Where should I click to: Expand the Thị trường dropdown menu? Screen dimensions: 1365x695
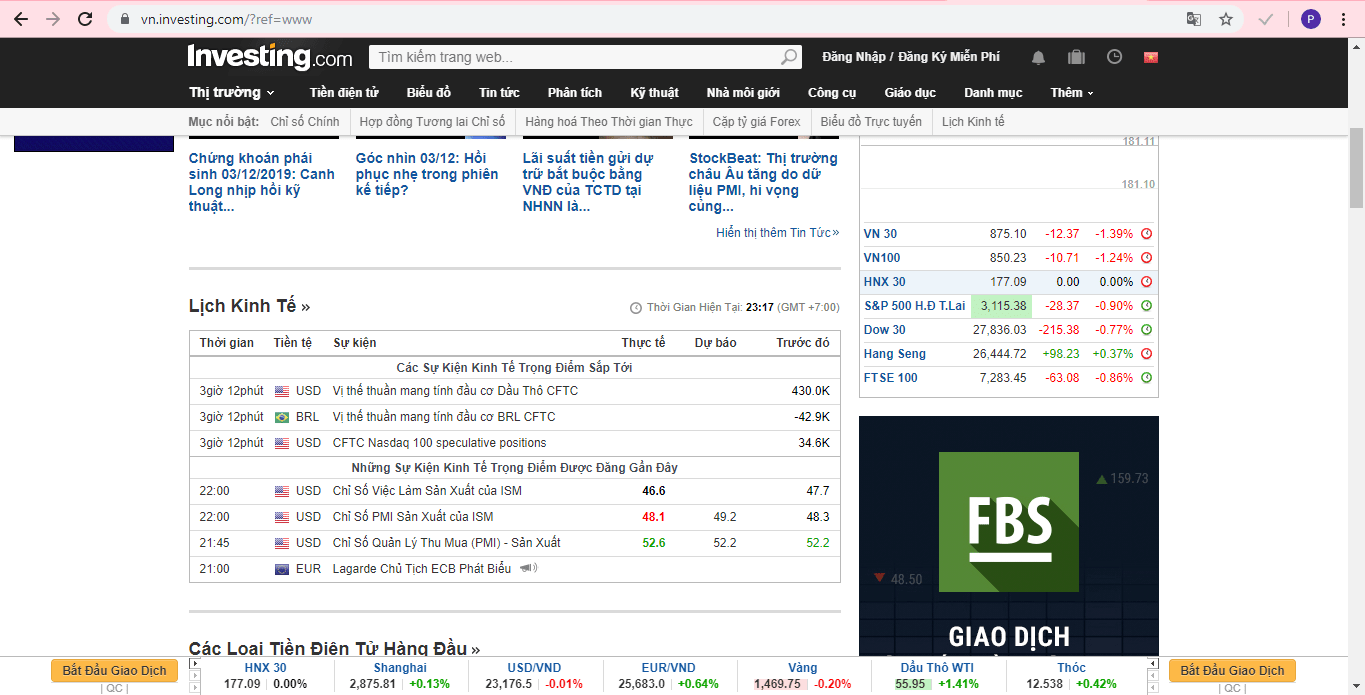click(231, 93)
